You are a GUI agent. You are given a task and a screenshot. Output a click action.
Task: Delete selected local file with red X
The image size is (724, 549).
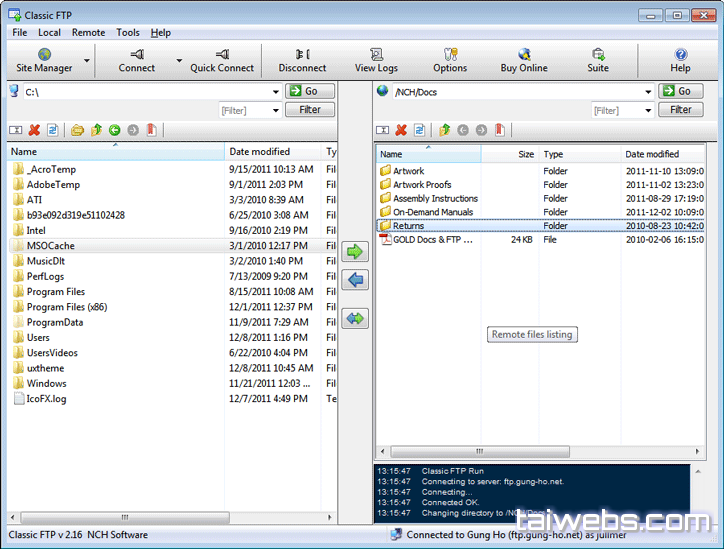click(x=35, y=130)
